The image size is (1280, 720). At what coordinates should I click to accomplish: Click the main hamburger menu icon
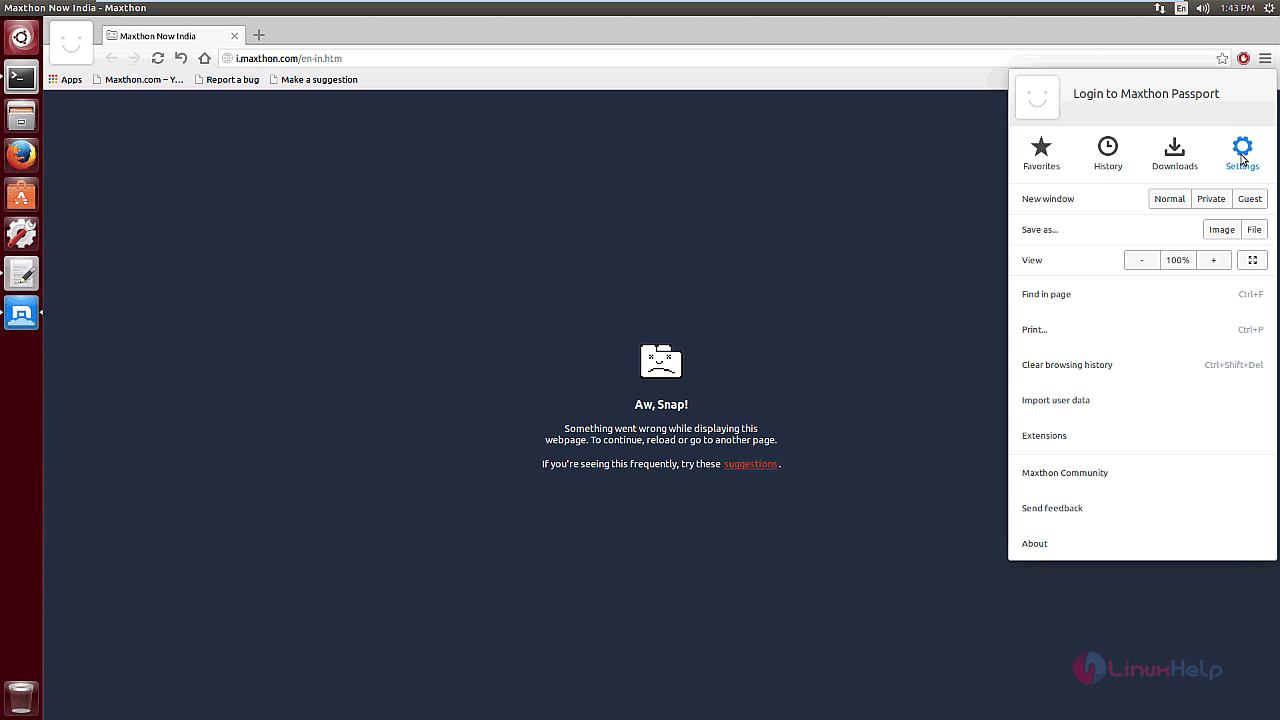click(1265, 58)
